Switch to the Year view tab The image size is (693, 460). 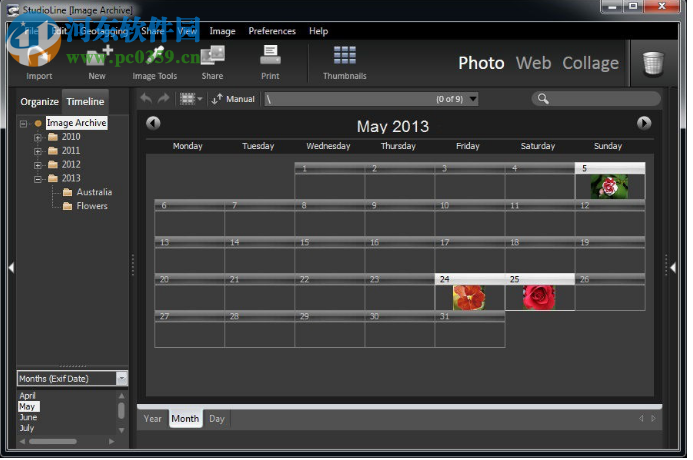pos(152,418)
